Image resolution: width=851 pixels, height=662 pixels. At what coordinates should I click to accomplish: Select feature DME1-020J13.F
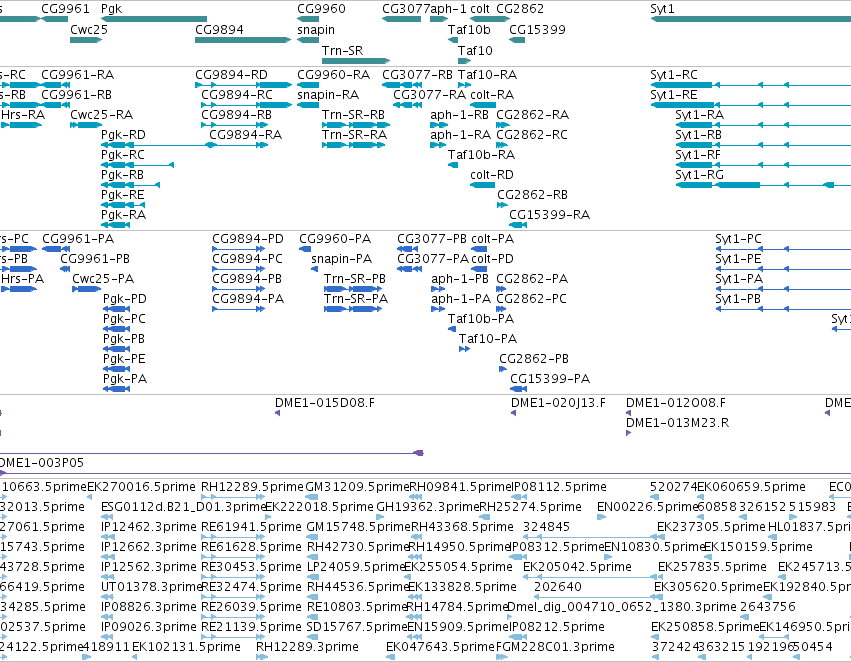tap(558, 403)
